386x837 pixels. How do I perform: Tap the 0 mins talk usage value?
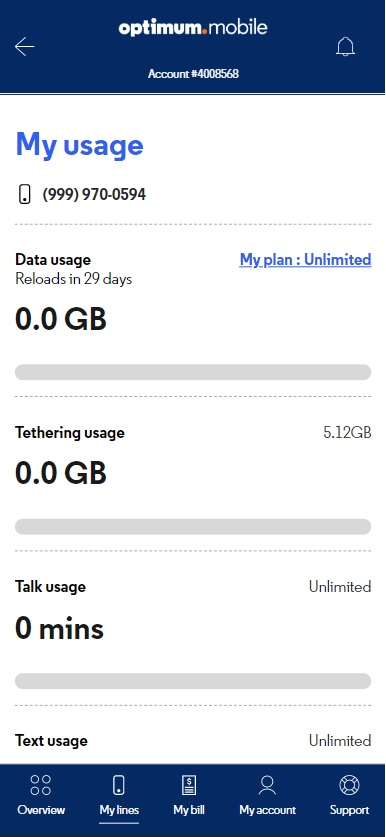[59, 628]
